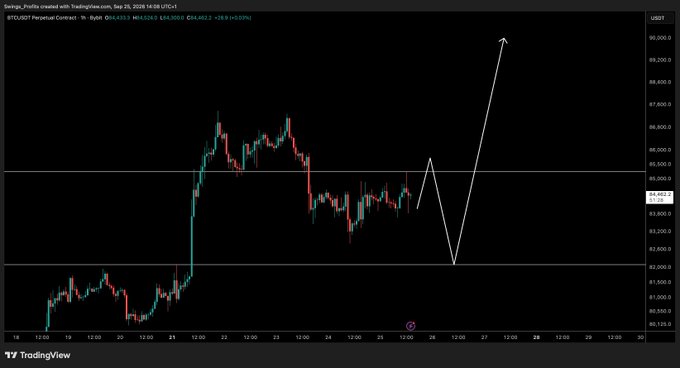Click the TradingView logo
Viewport: 680px width, 368px height.
click(38, 355)
